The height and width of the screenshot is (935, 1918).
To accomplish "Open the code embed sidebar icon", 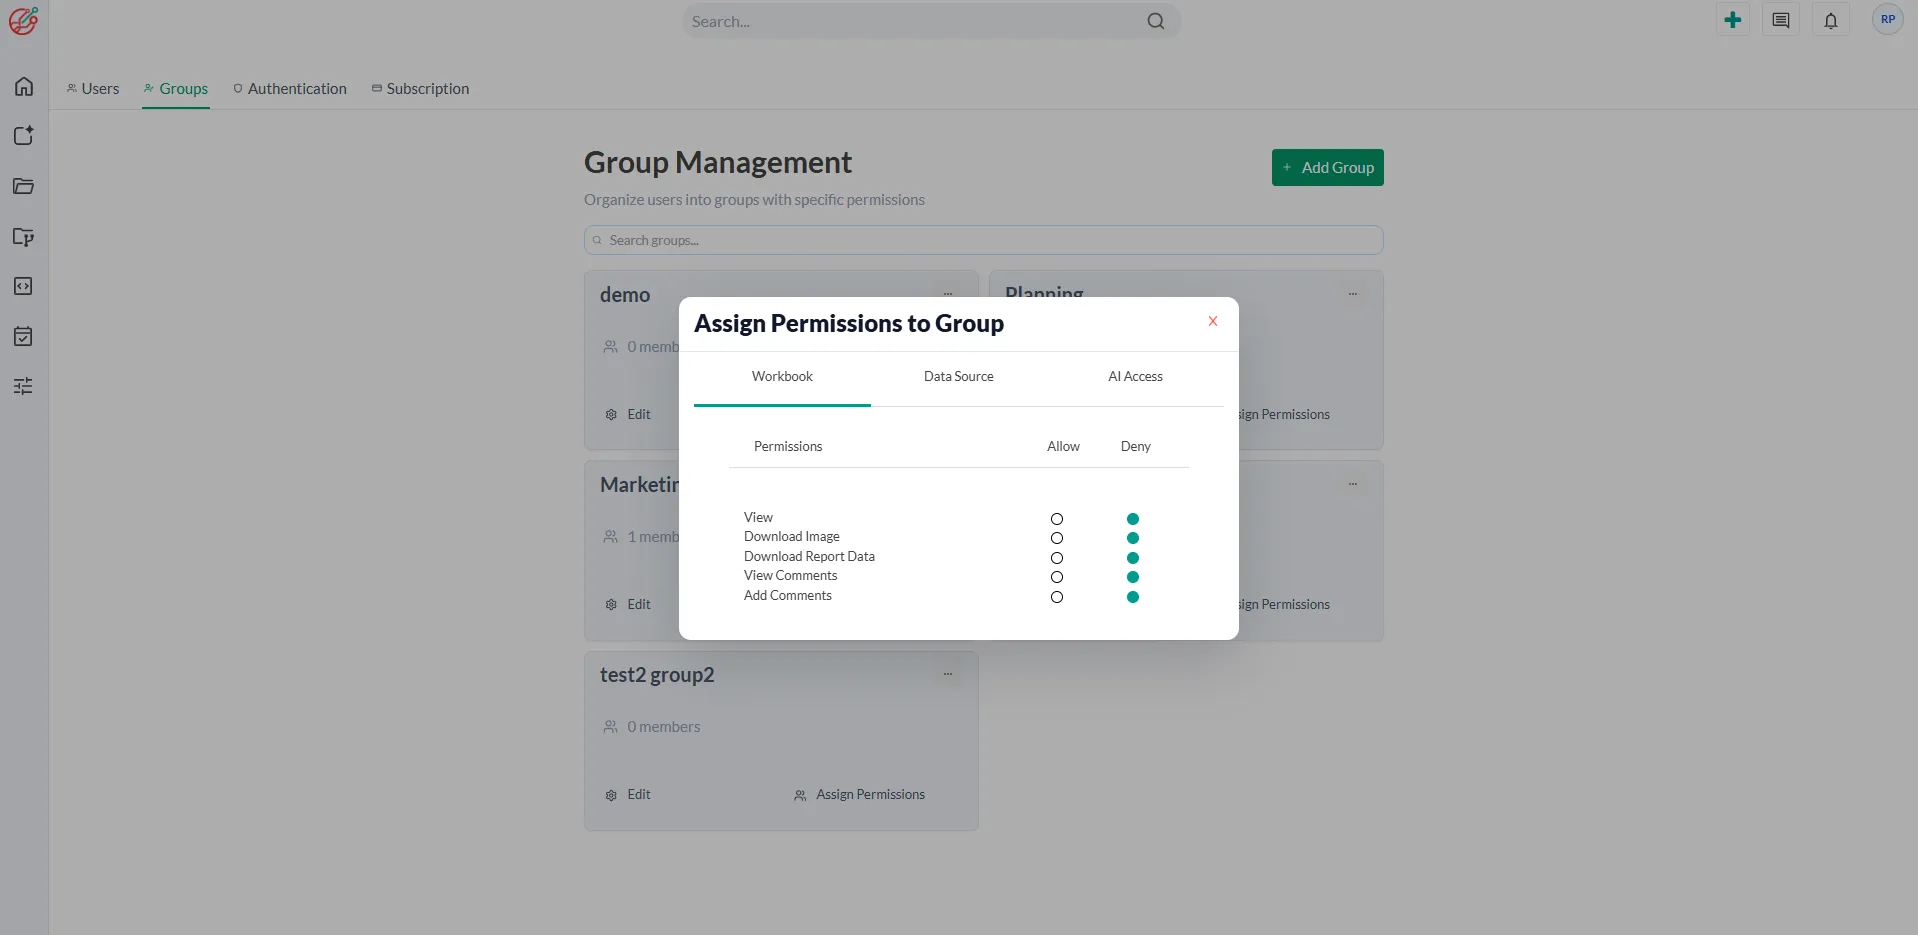I will (x=24, y=286).
